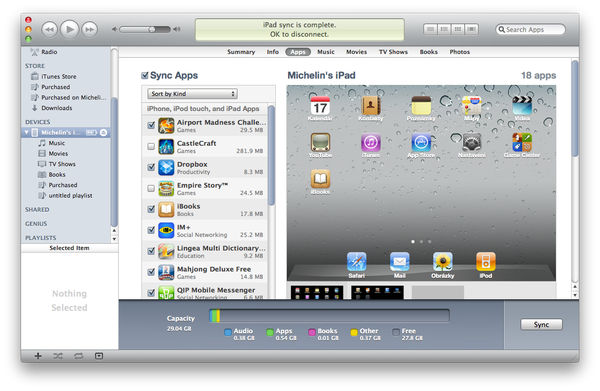Uncheck Airport Madness Challenge app
600x391 pixels.
[151, 125]
